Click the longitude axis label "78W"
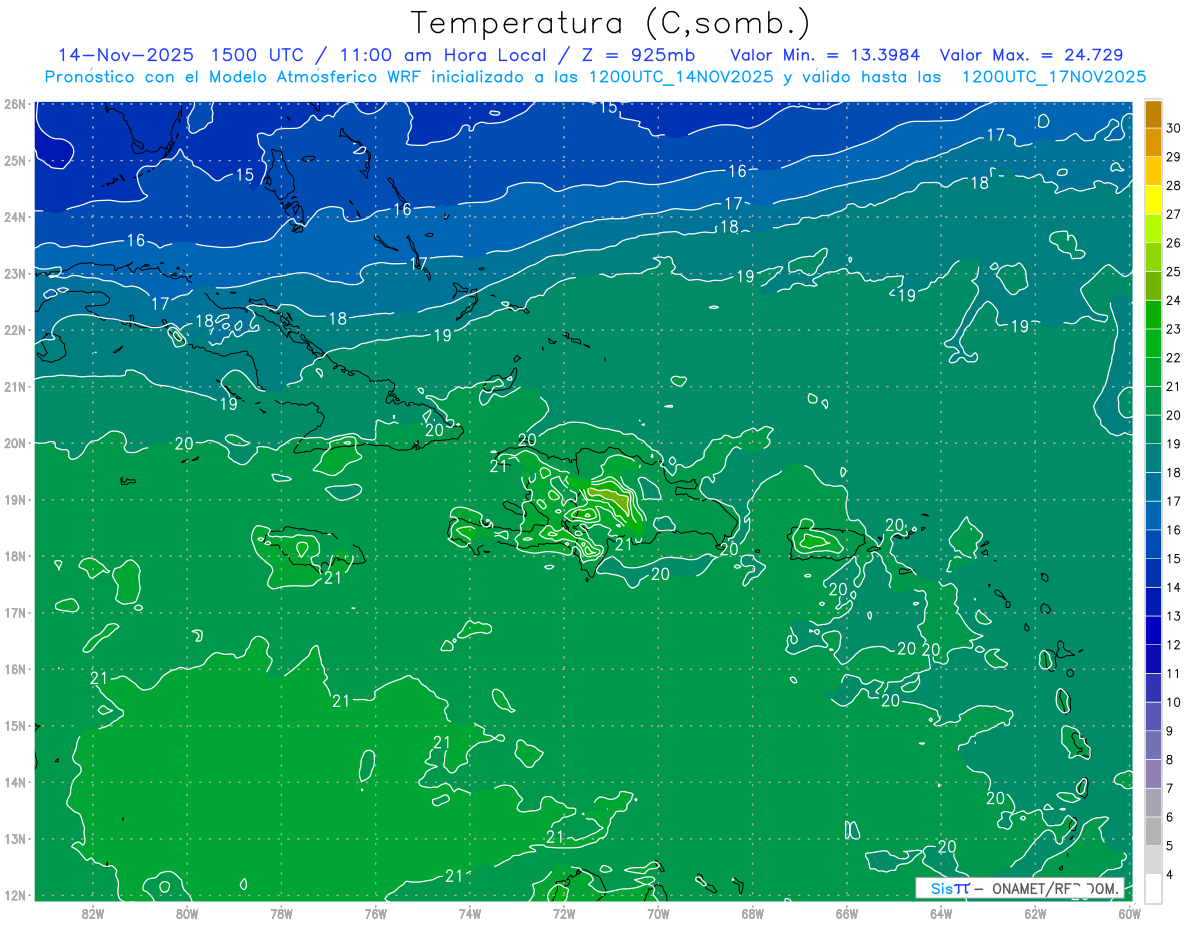 point(281,913)
